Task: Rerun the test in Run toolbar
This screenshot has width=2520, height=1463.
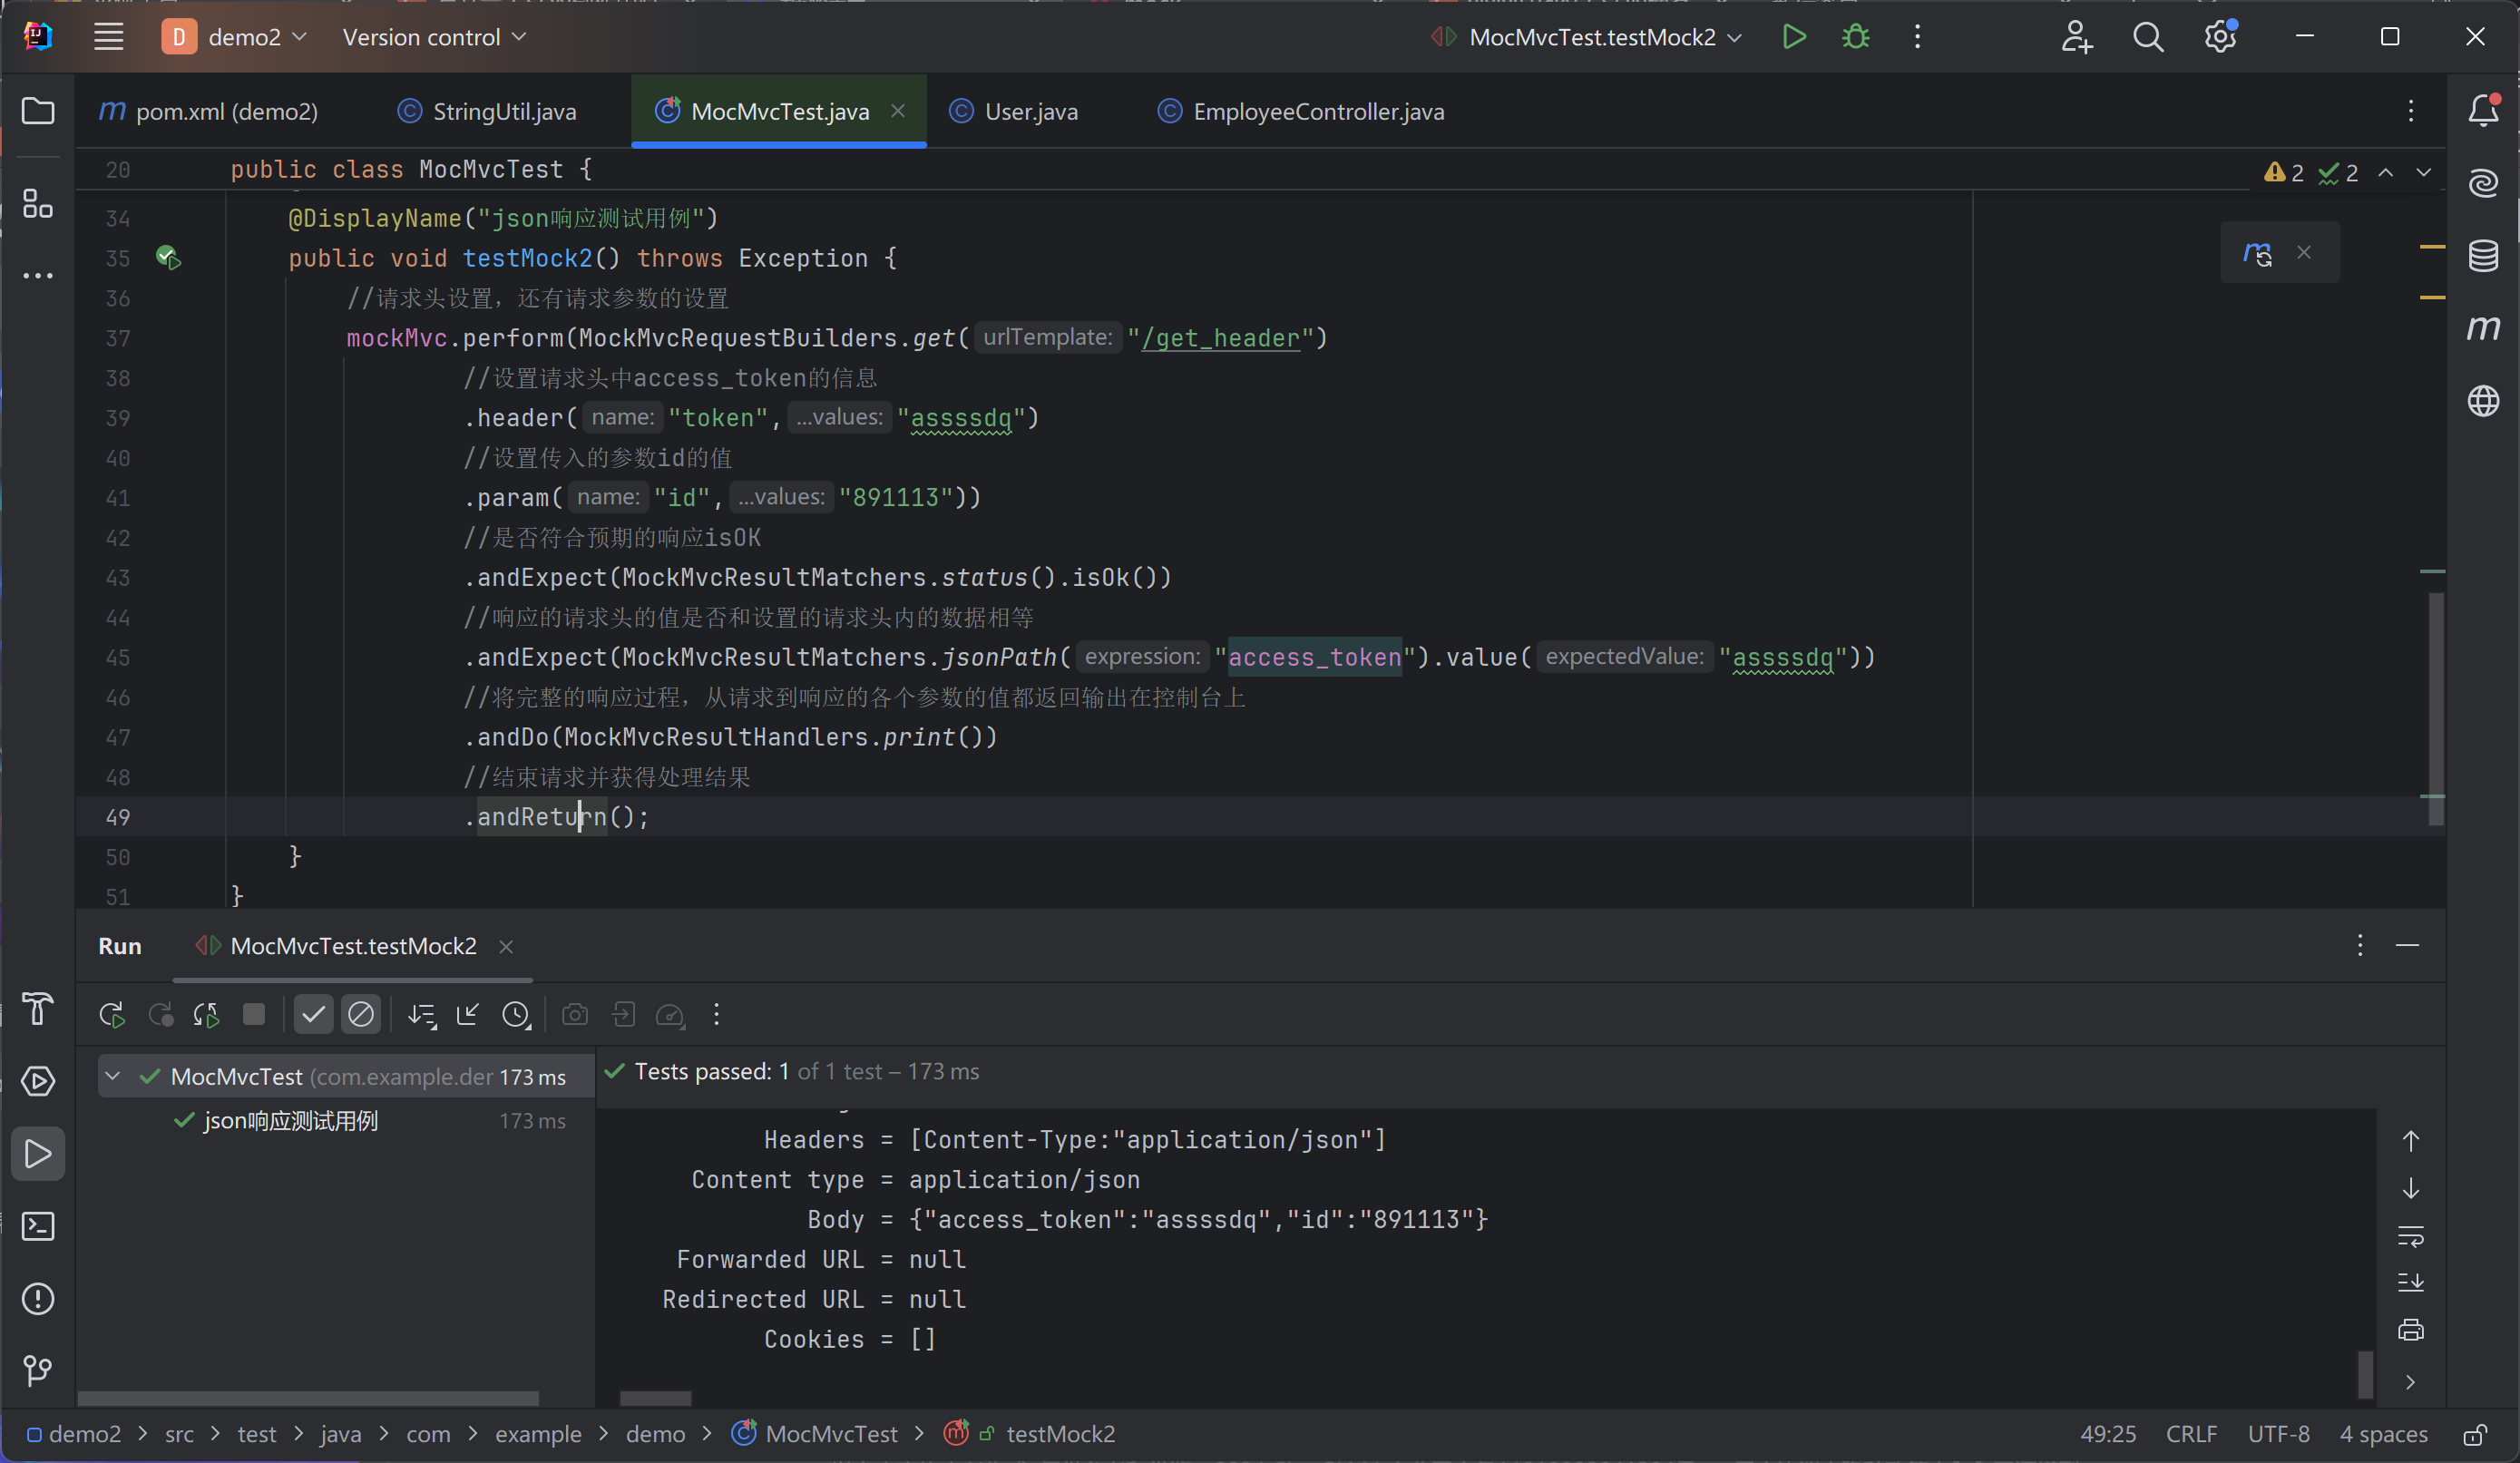Action: point(112,1015)
